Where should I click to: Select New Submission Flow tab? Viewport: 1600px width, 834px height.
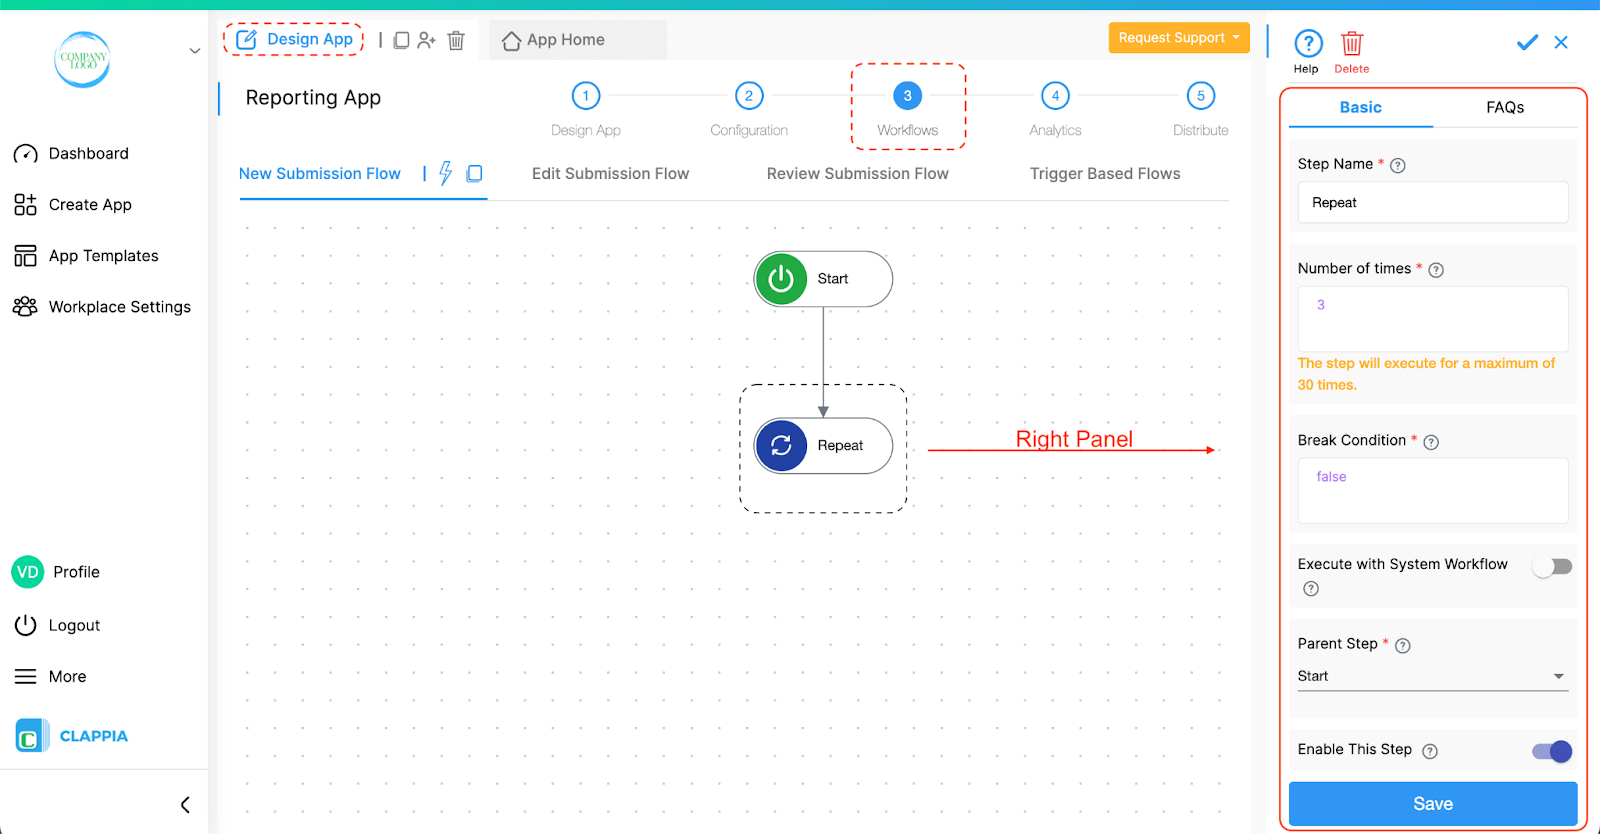[320, 174]
